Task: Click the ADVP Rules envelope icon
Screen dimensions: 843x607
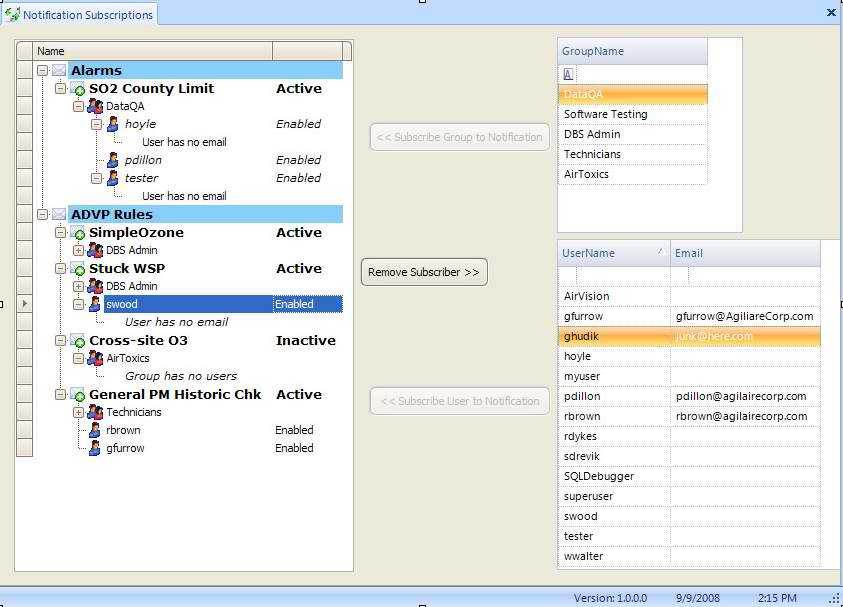Action: point(59,214)
